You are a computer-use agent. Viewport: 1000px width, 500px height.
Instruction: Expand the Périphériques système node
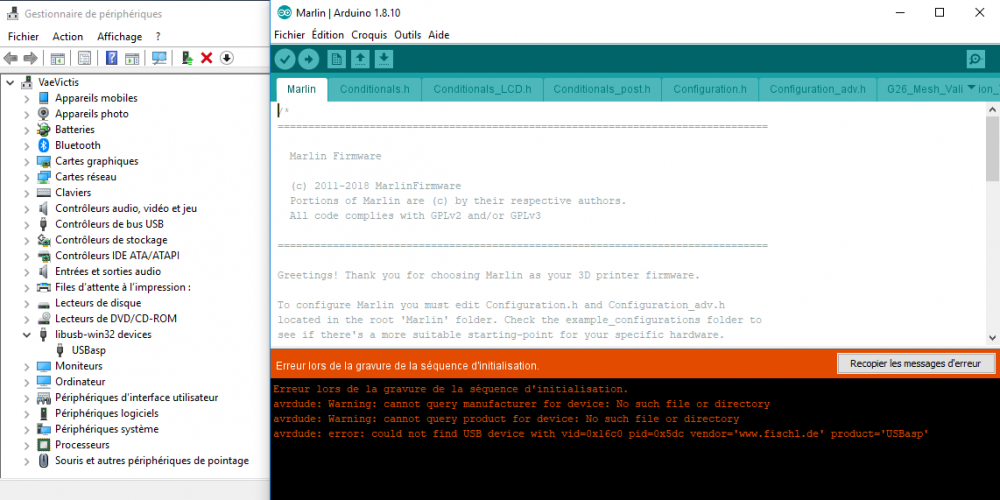(26, 429)
